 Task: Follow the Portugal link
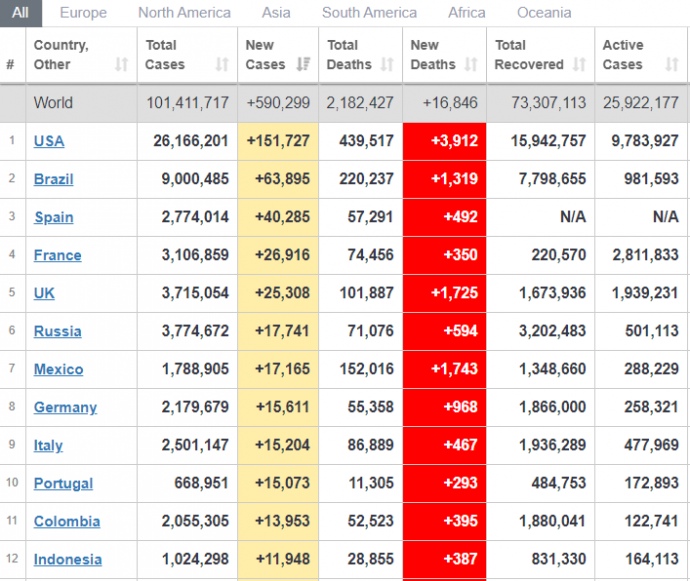tap(63, 483)
